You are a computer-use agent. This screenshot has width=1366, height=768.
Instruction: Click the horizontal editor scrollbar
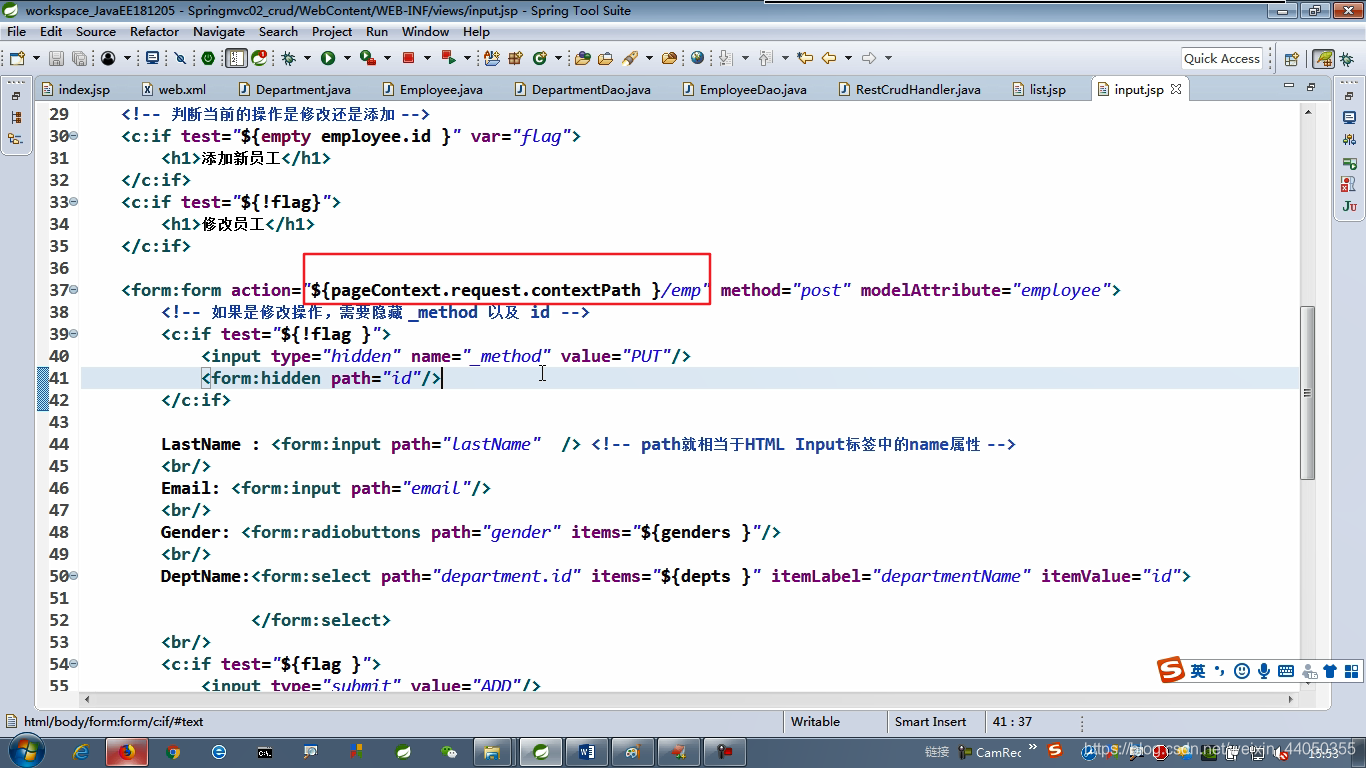pos(690,699)
